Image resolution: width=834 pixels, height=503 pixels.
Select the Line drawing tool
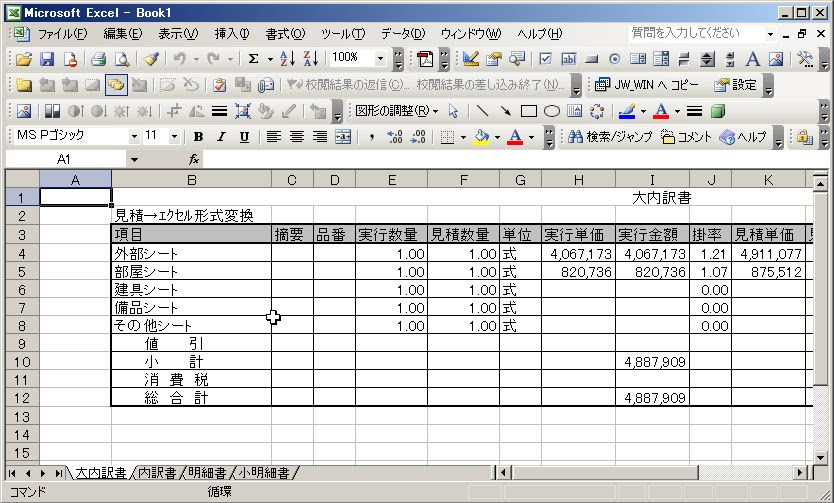click(x=482, y=111)
